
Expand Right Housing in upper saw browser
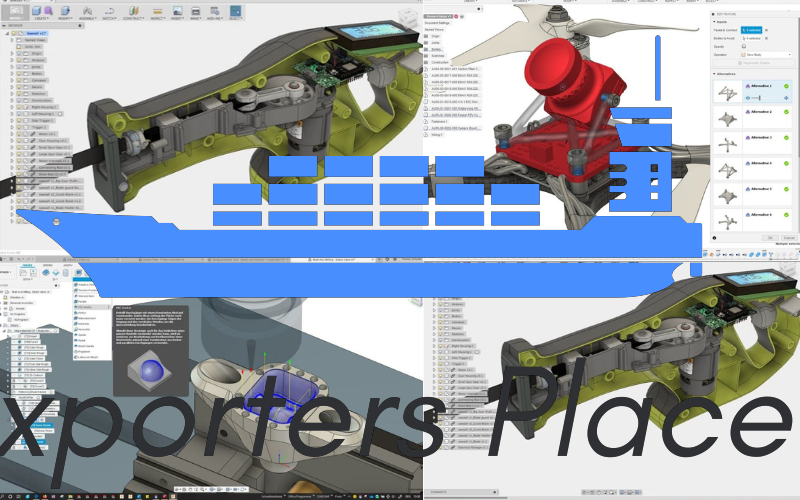12,107
